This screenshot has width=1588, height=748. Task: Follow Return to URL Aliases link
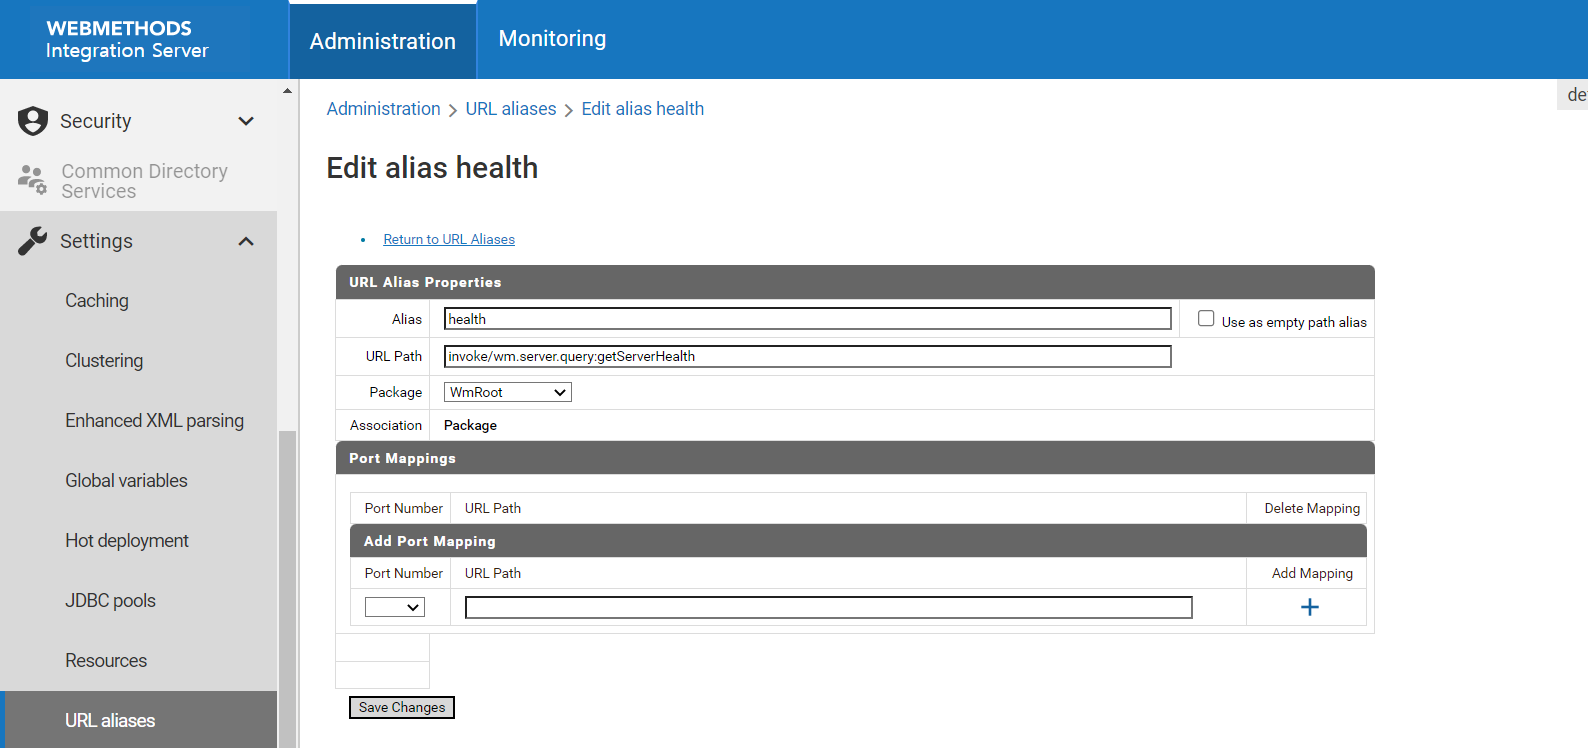(449, 239)
